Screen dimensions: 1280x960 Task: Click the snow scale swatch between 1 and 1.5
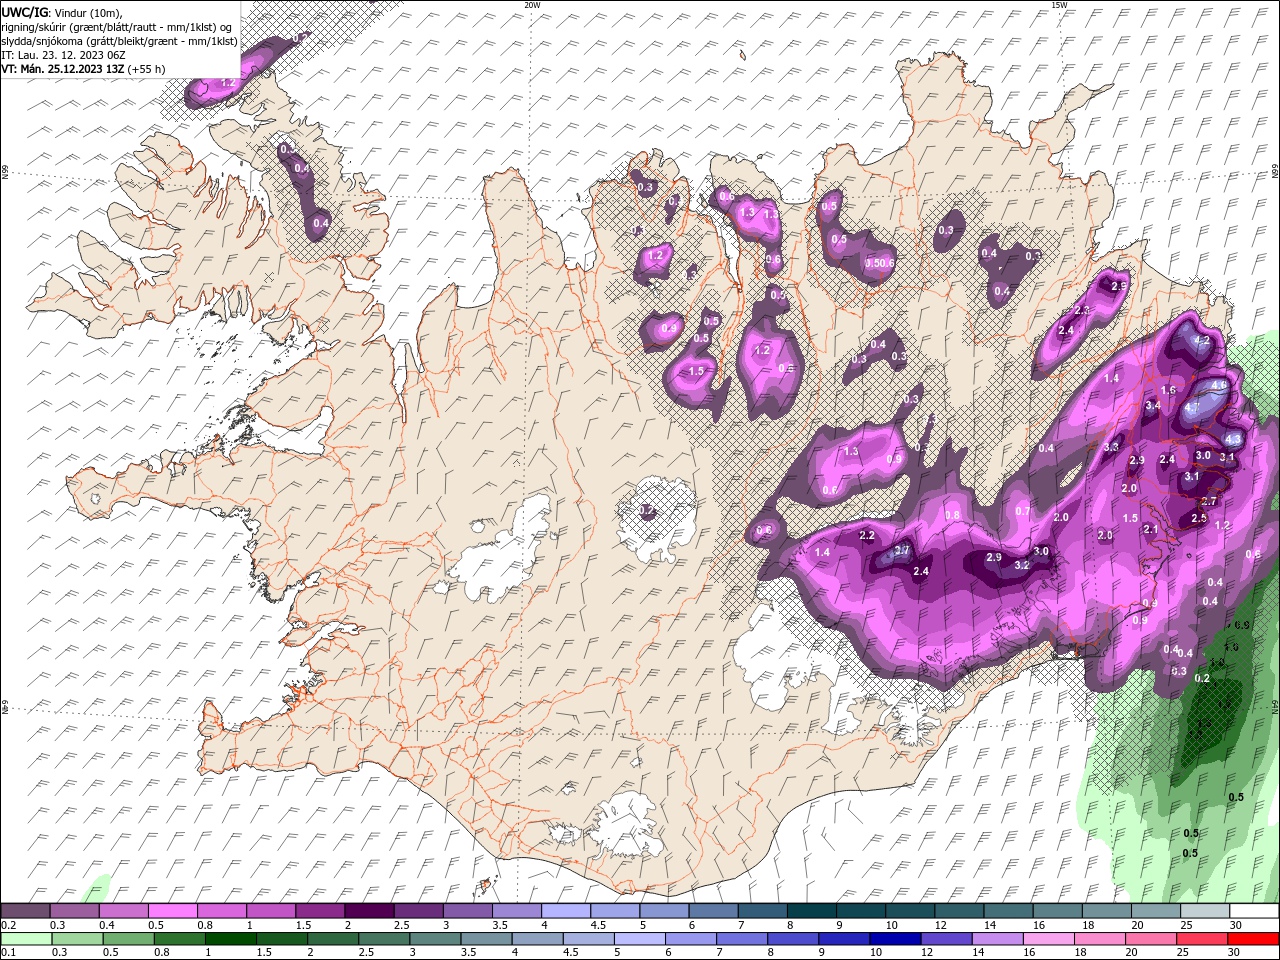pos(270,911)
